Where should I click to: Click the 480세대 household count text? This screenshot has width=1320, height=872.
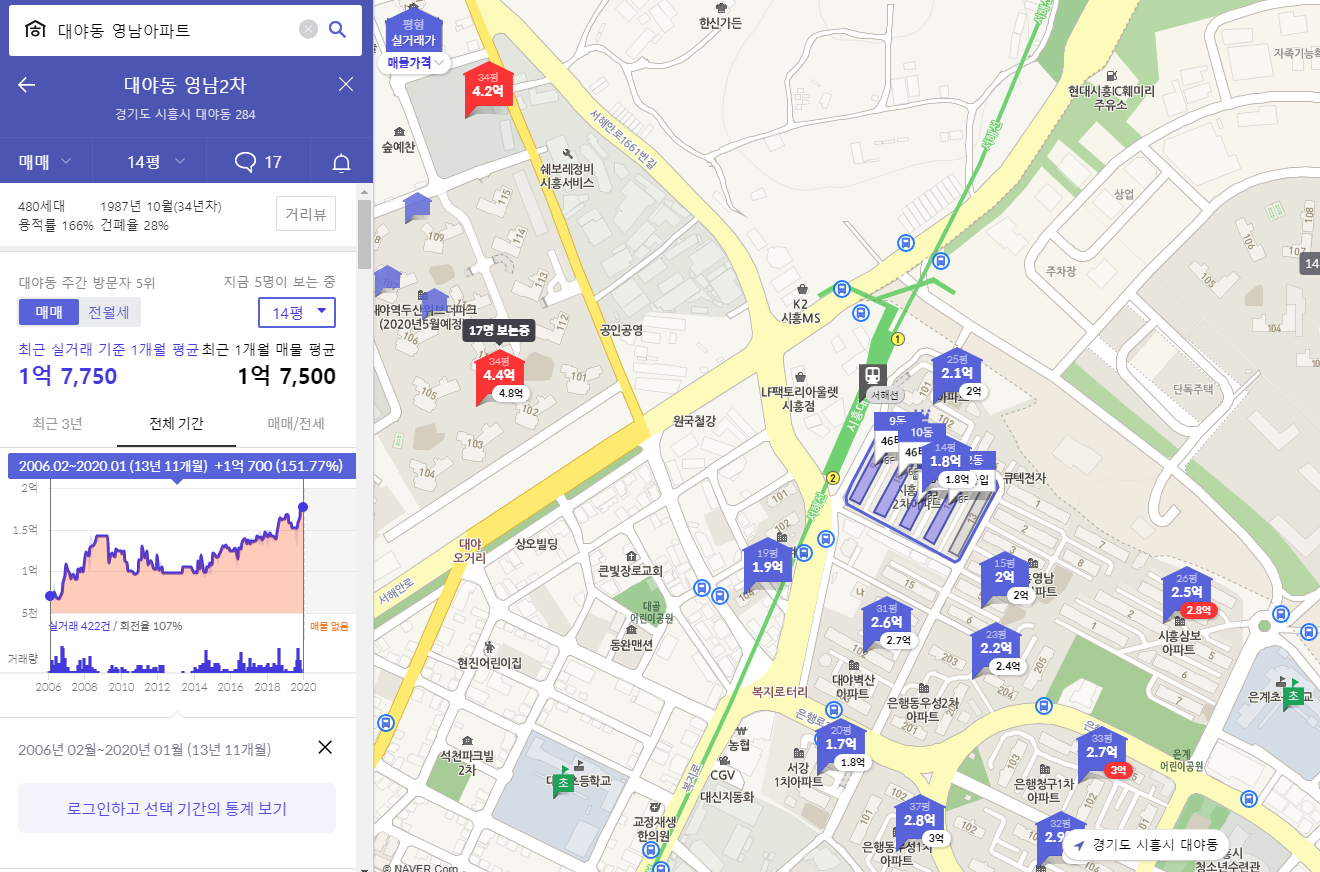point(42,206)
